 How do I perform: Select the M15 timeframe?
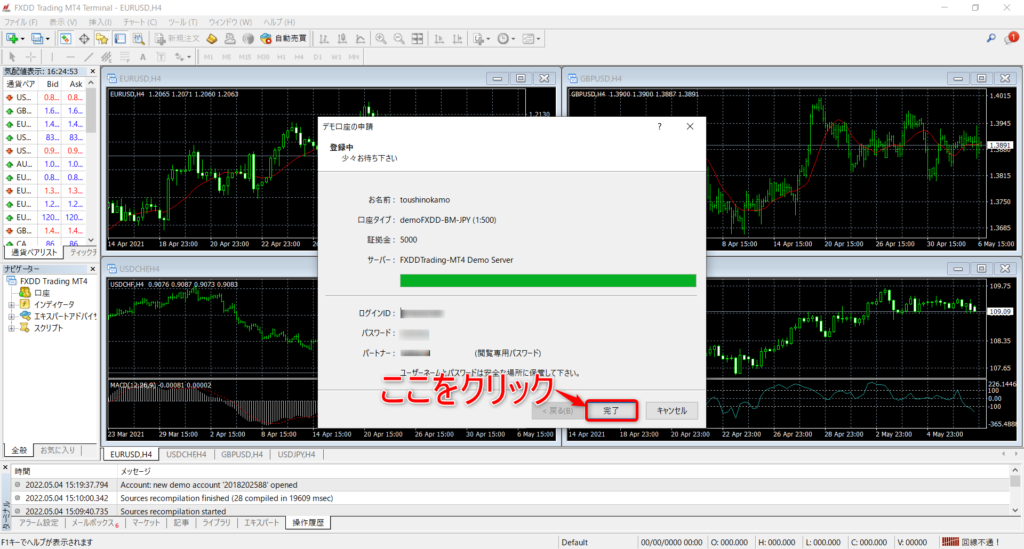pyautogui.click(x=245, y=57)
